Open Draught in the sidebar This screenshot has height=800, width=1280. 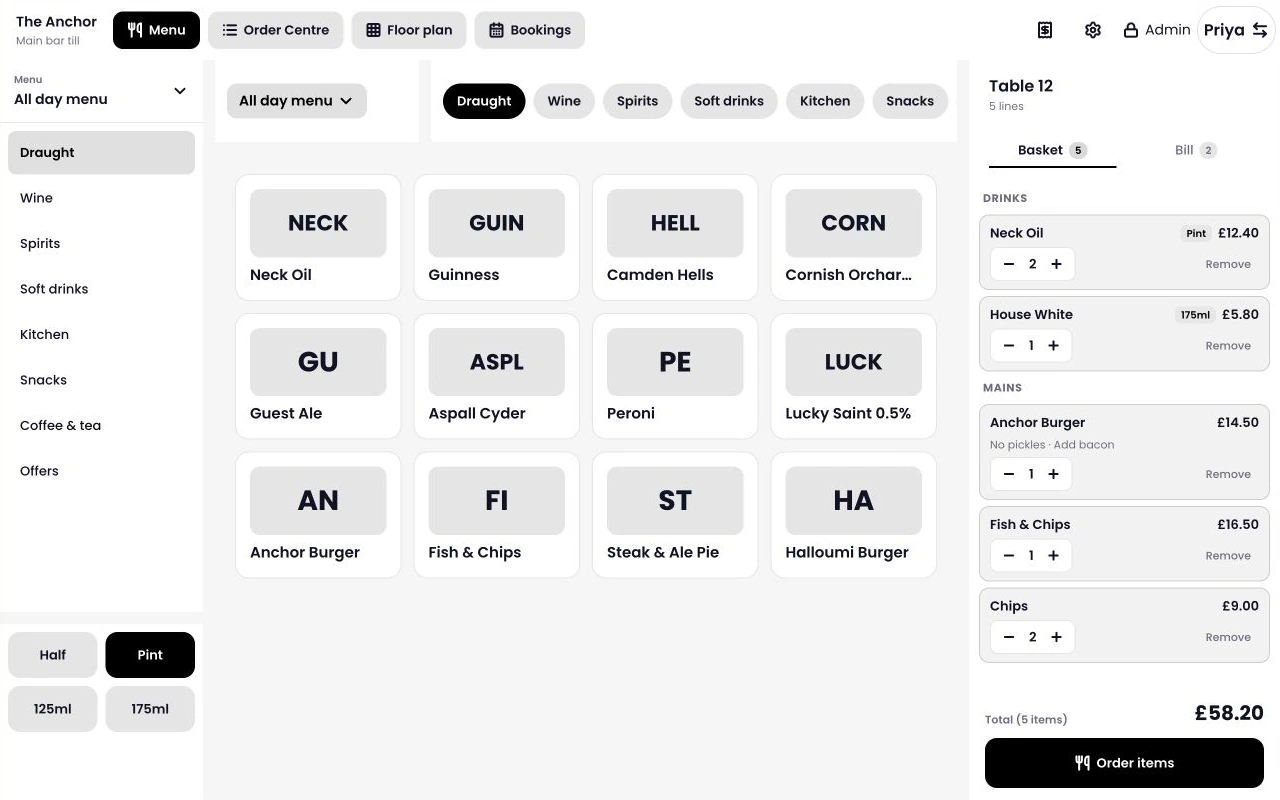(x=101, y=153)
